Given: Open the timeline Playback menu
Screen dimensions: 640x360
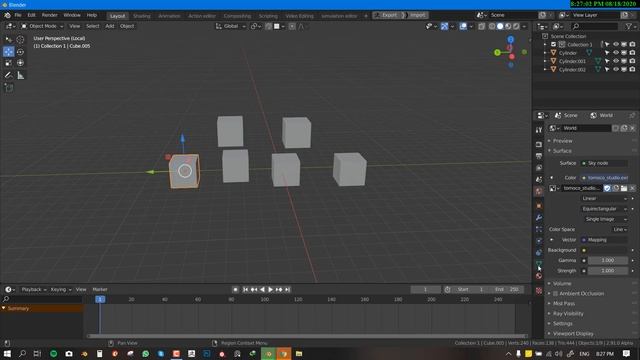Looking at the screenshot, I should click(34, 289).
